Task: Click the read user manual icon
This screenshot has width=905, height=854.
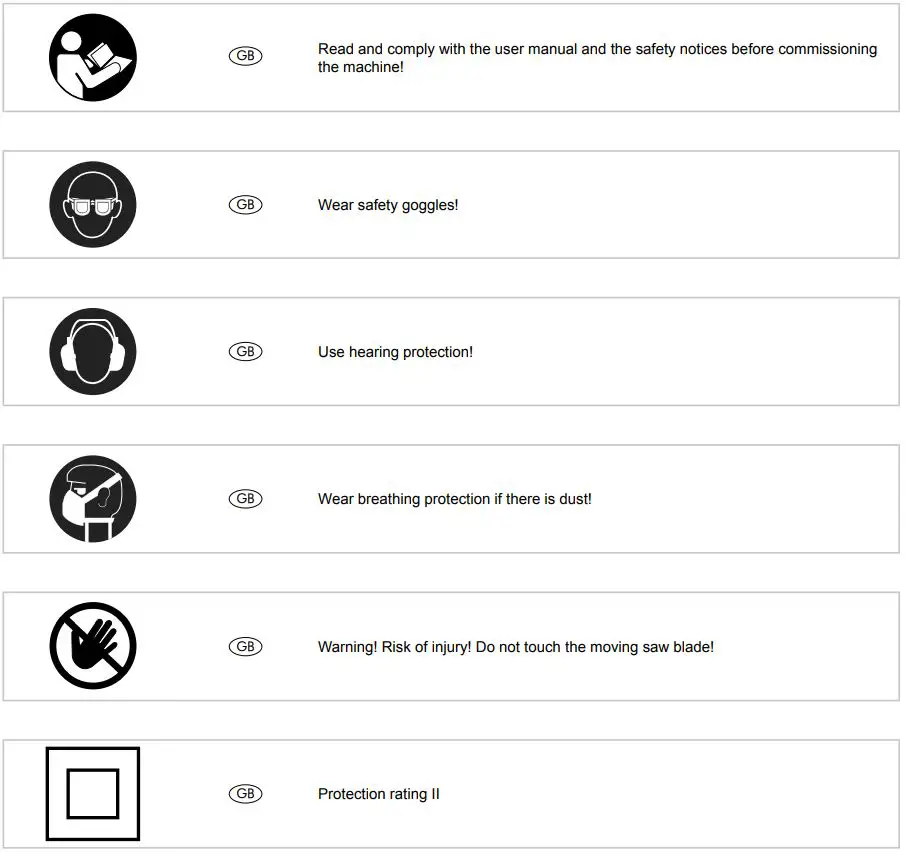Action: click(x=93, y=58)
